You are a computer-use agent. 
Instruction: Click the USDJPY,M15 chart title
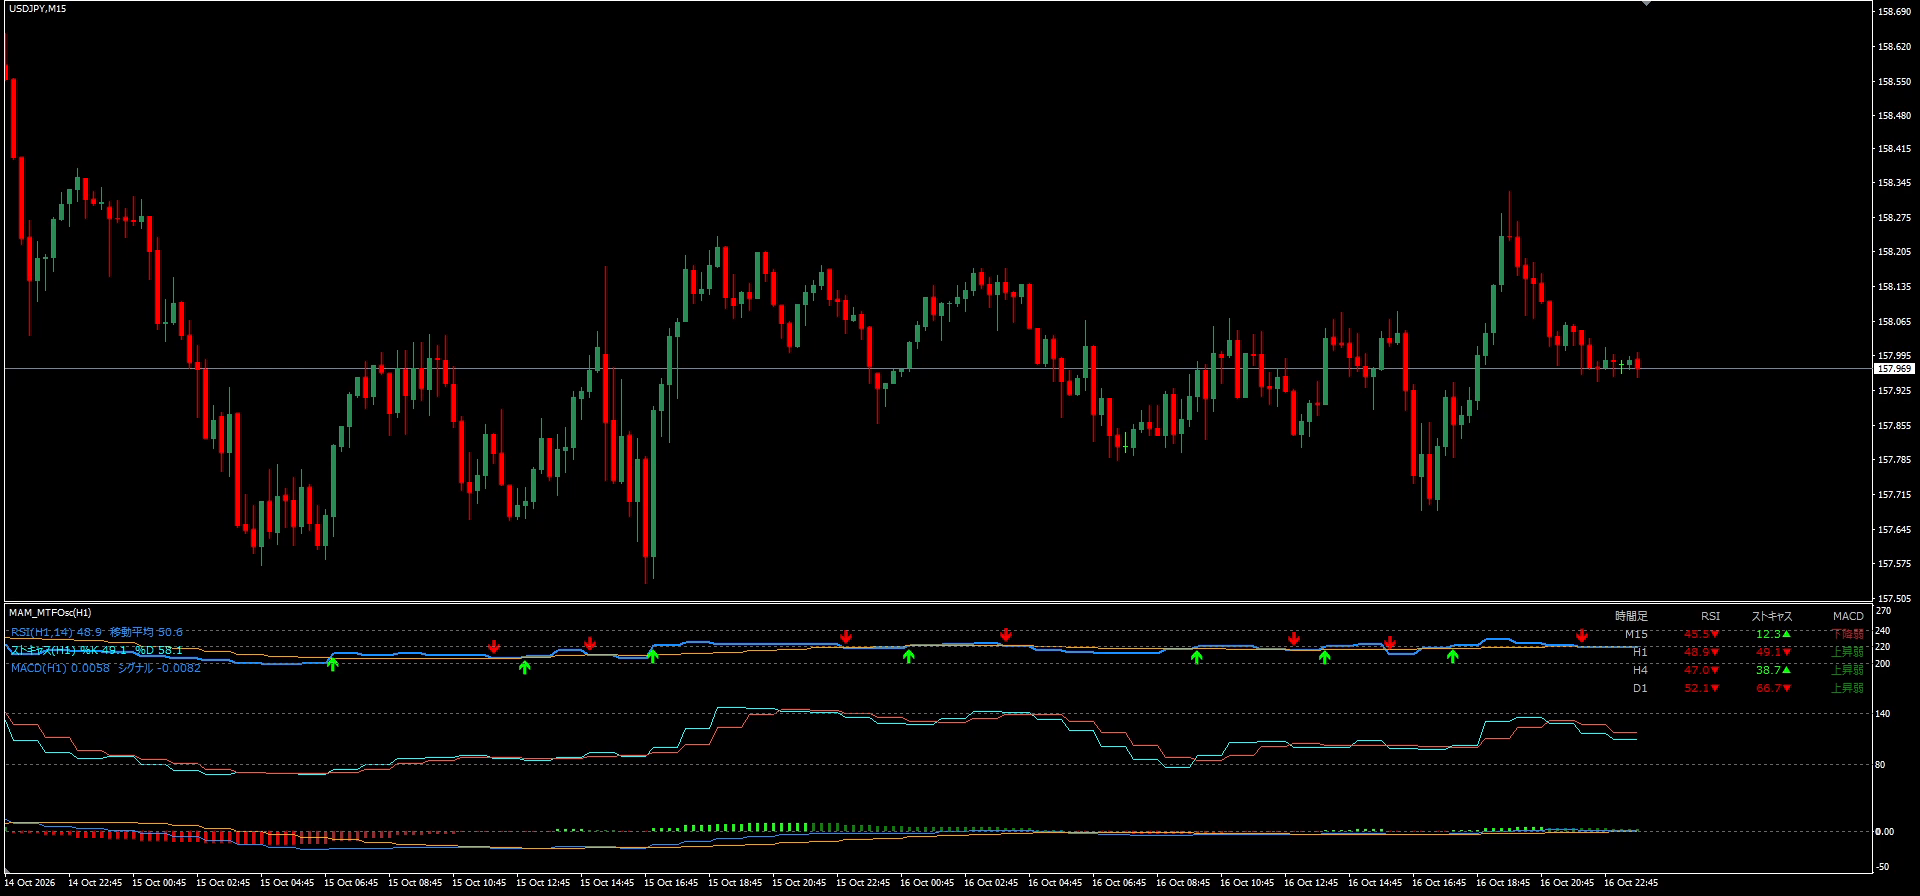(38, 9)
